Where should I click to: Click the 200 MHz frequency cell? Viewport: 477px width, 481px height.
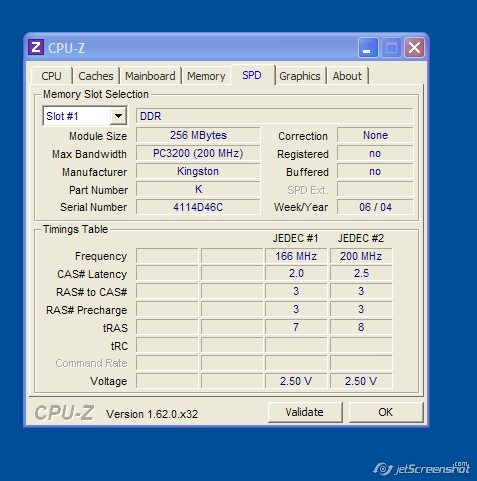point(361,256)
